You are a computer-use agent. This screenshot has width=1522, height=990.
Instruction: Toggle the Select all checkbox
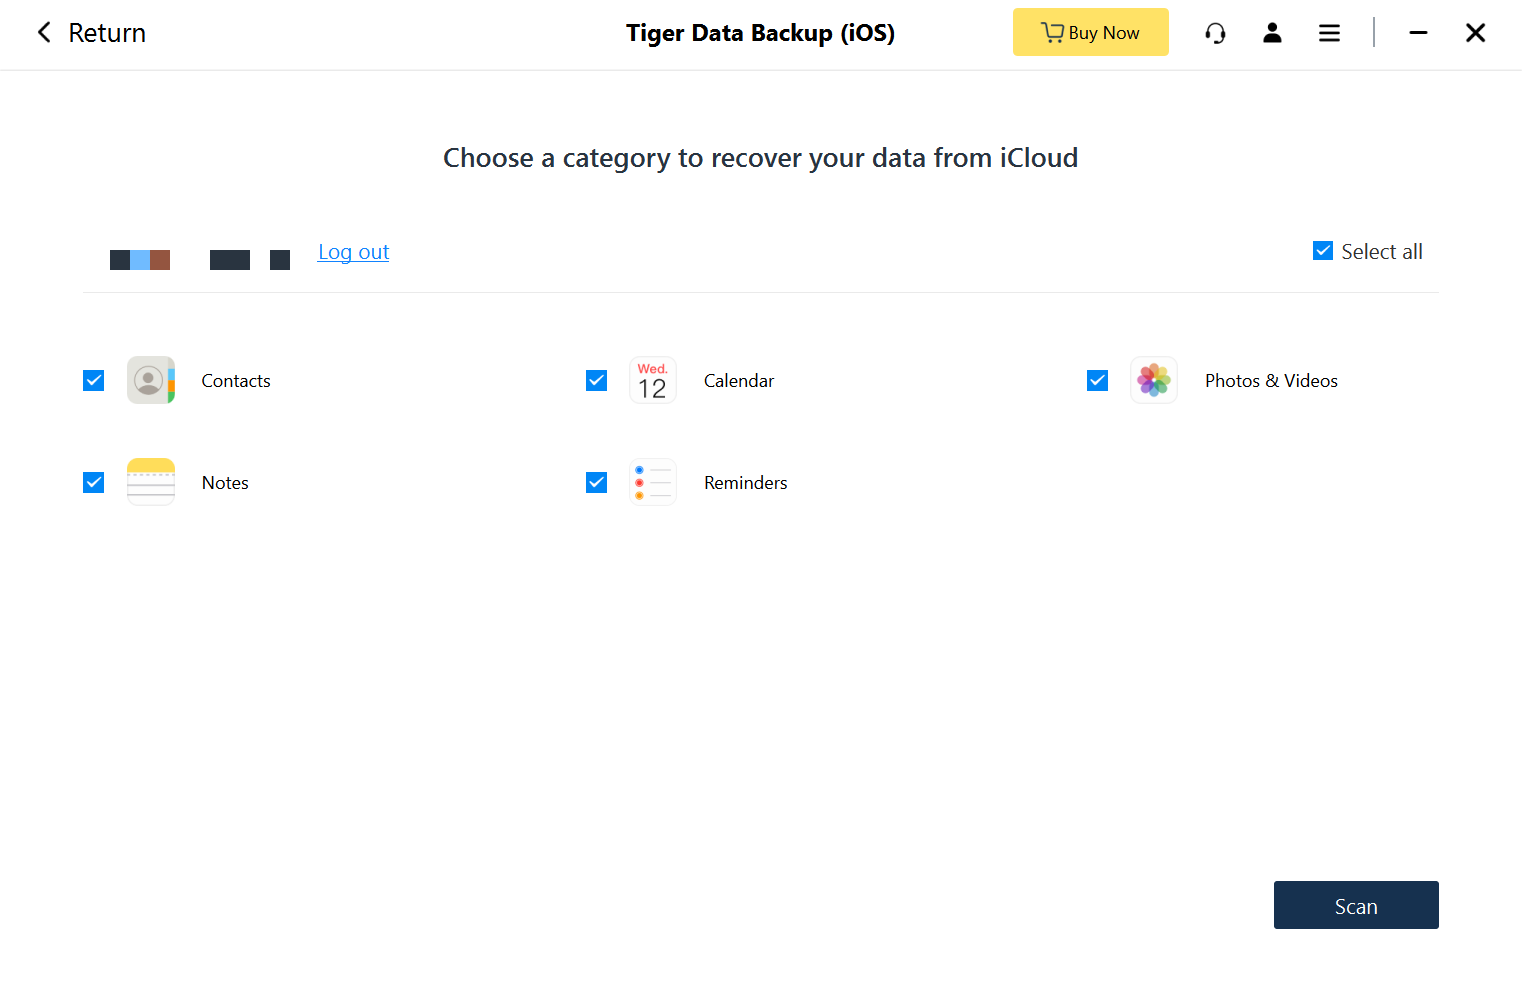coord(1323,251)
